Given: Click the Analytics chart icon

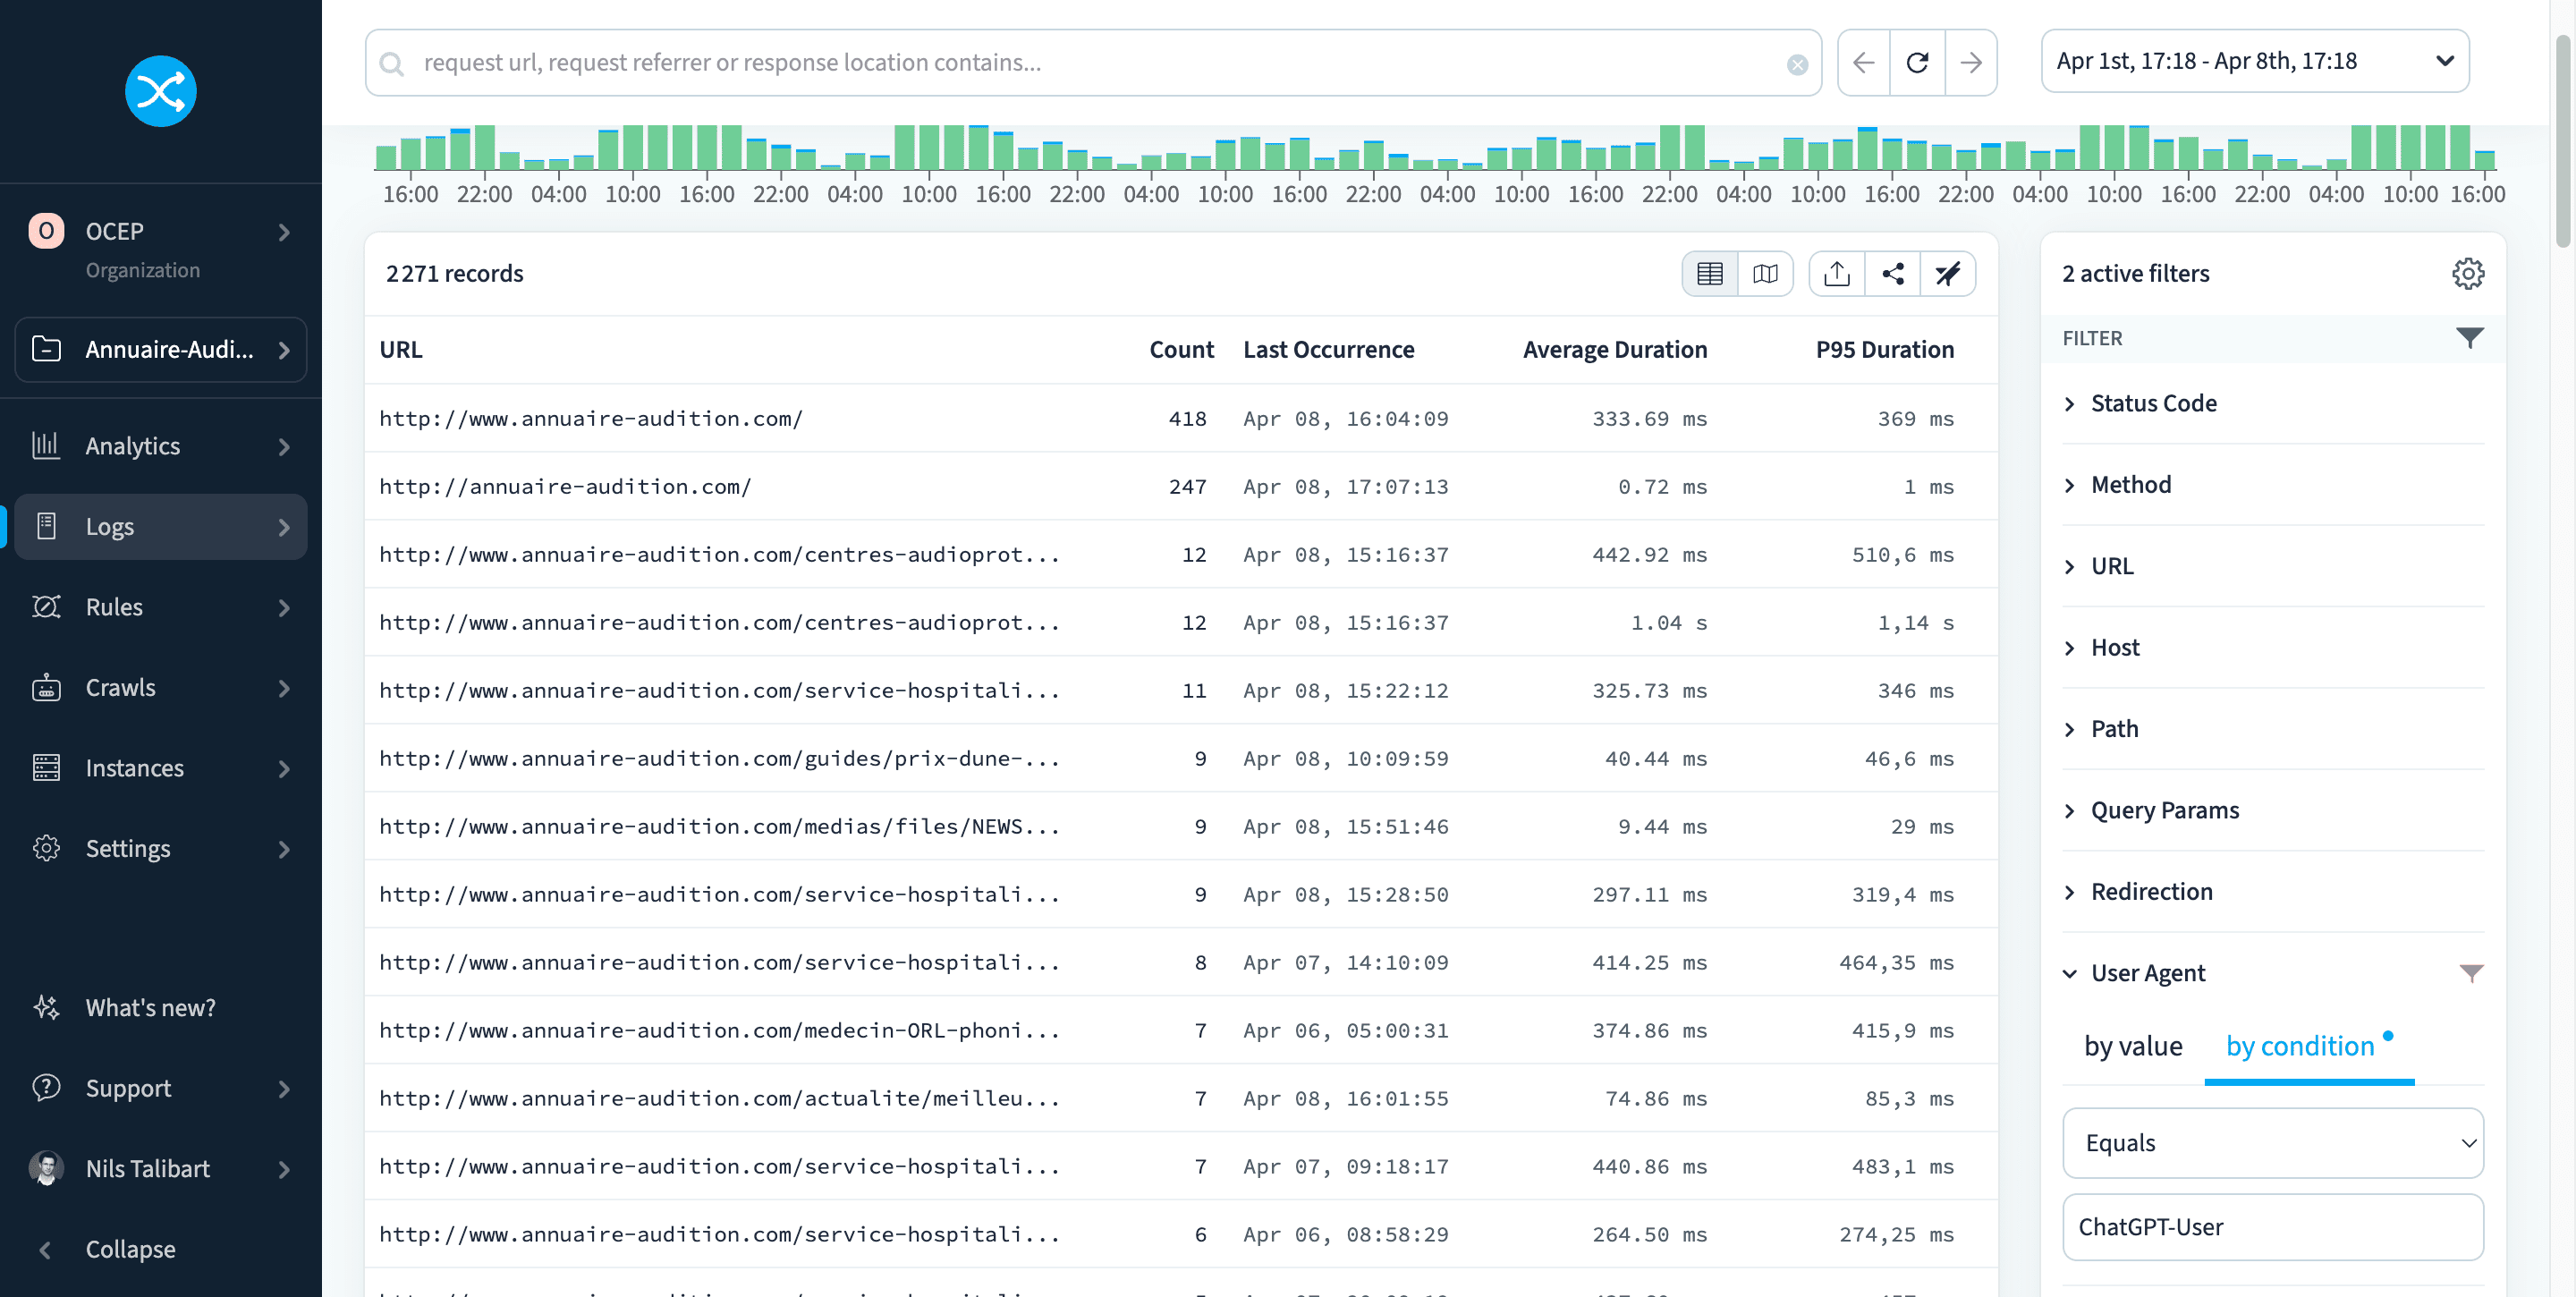Looking at the screenshot, I should tap(46, 446).
